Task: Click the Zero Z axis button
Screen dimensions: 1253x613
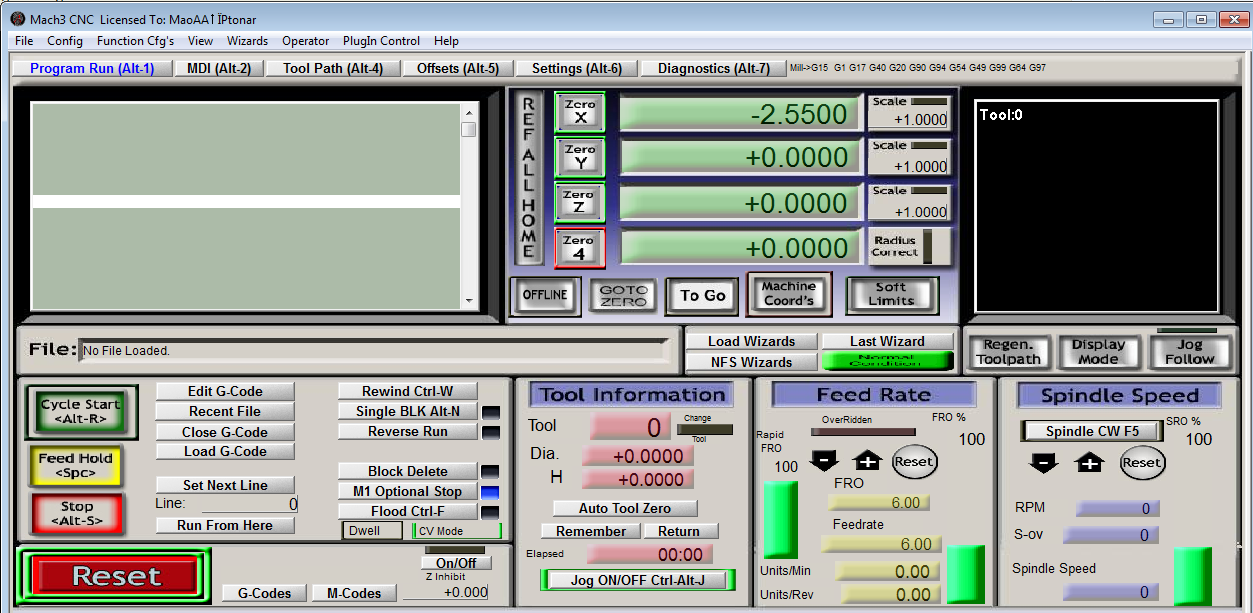Action: click(580, 202)
